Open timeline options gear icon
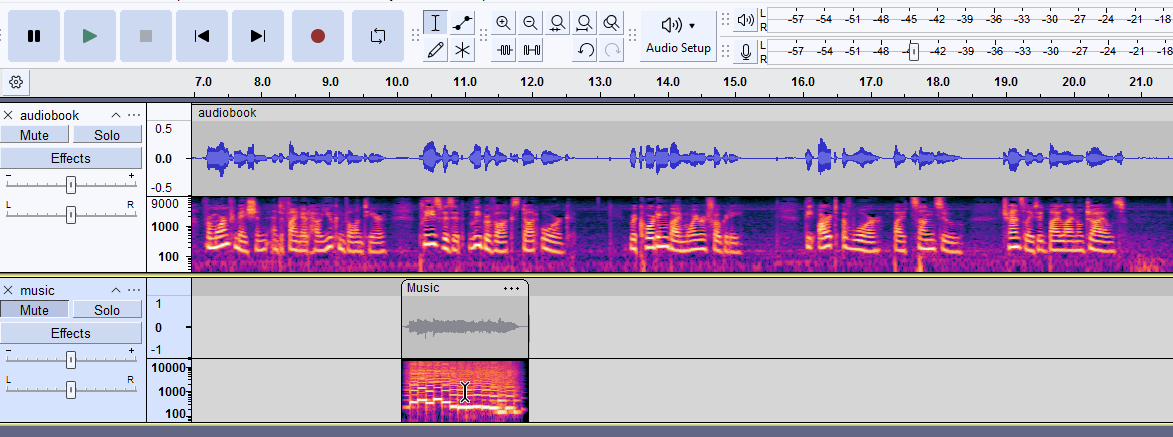 click(16, 81)
